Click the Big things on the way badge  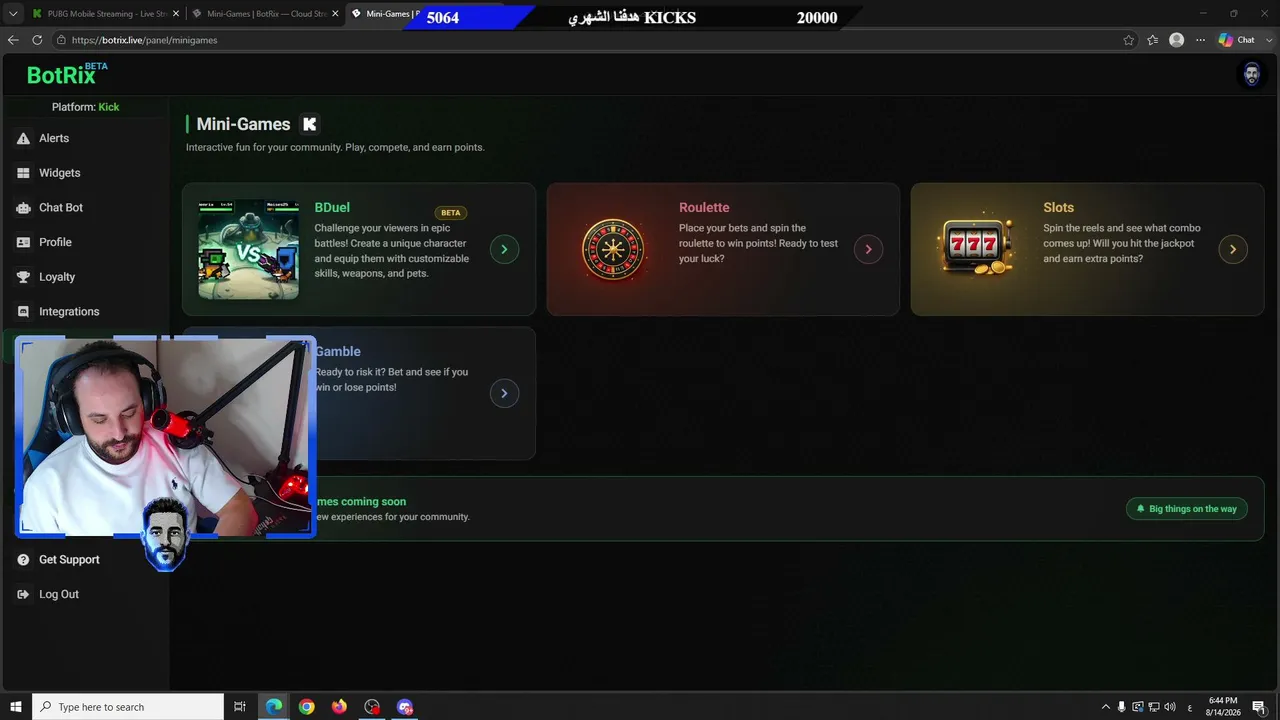pos(1187,509)
